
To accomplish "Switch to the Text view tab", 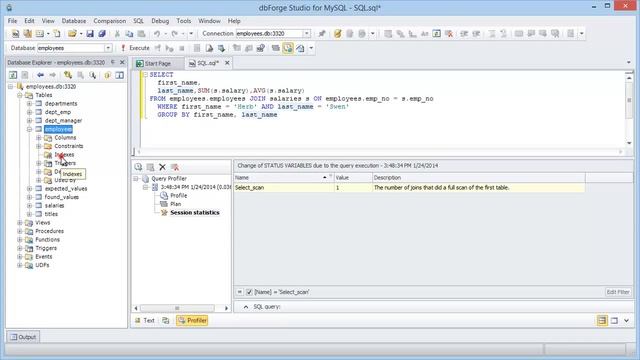I will 145,321.
